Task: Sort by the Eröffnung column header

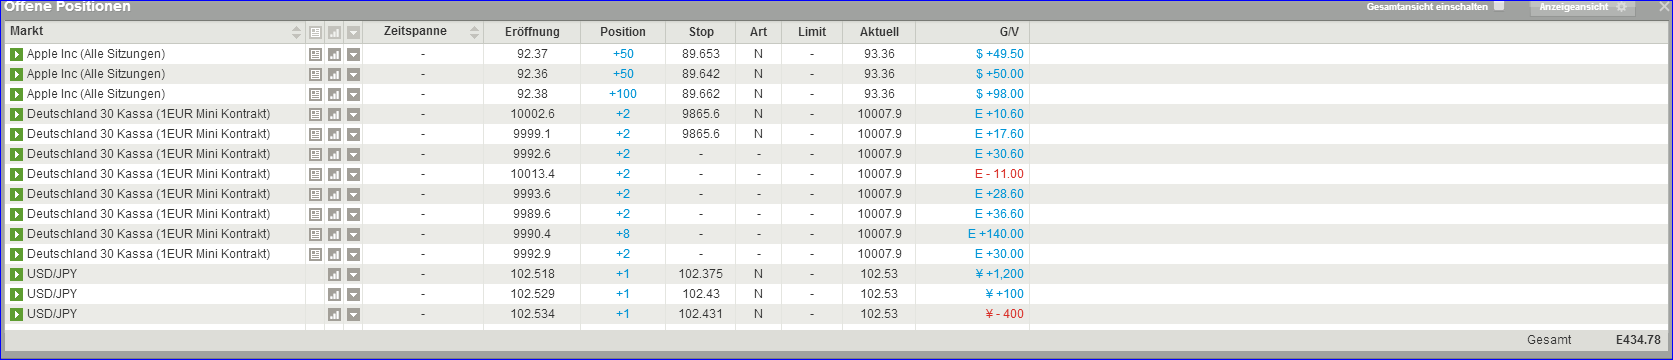Action: click(x=532, y=32)
